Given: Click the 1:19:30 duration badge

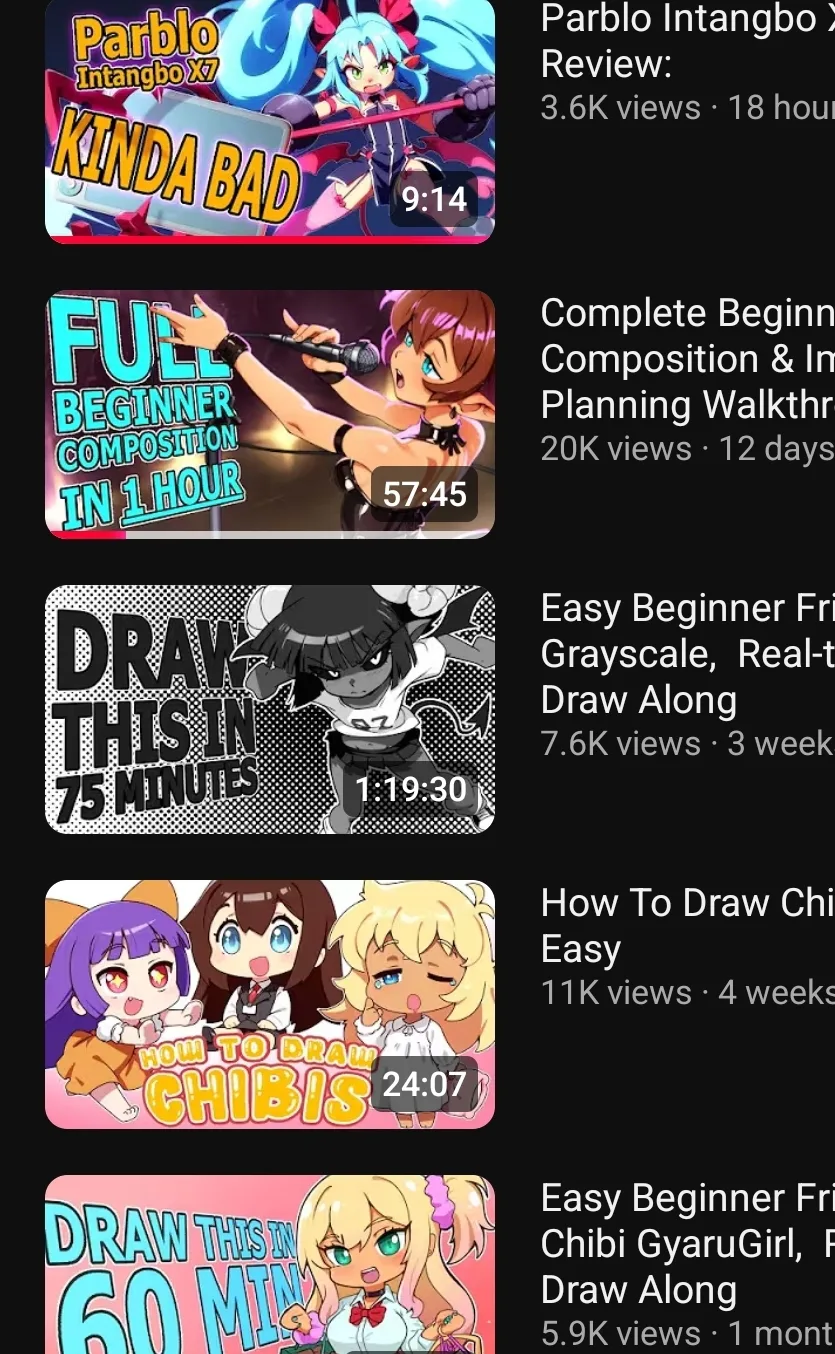Looking at the screenshot, I should coord(411,789).
